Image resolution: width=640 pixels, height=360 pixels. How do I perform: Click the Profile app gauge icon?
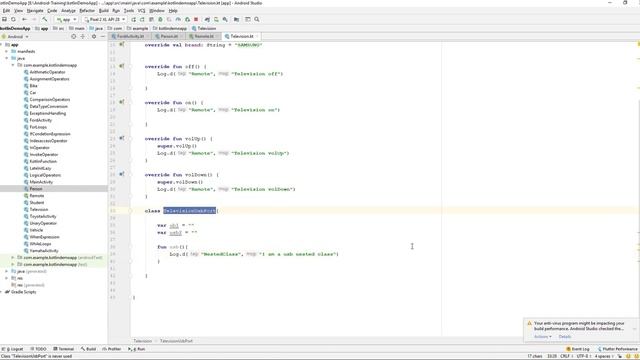[178, 19]
